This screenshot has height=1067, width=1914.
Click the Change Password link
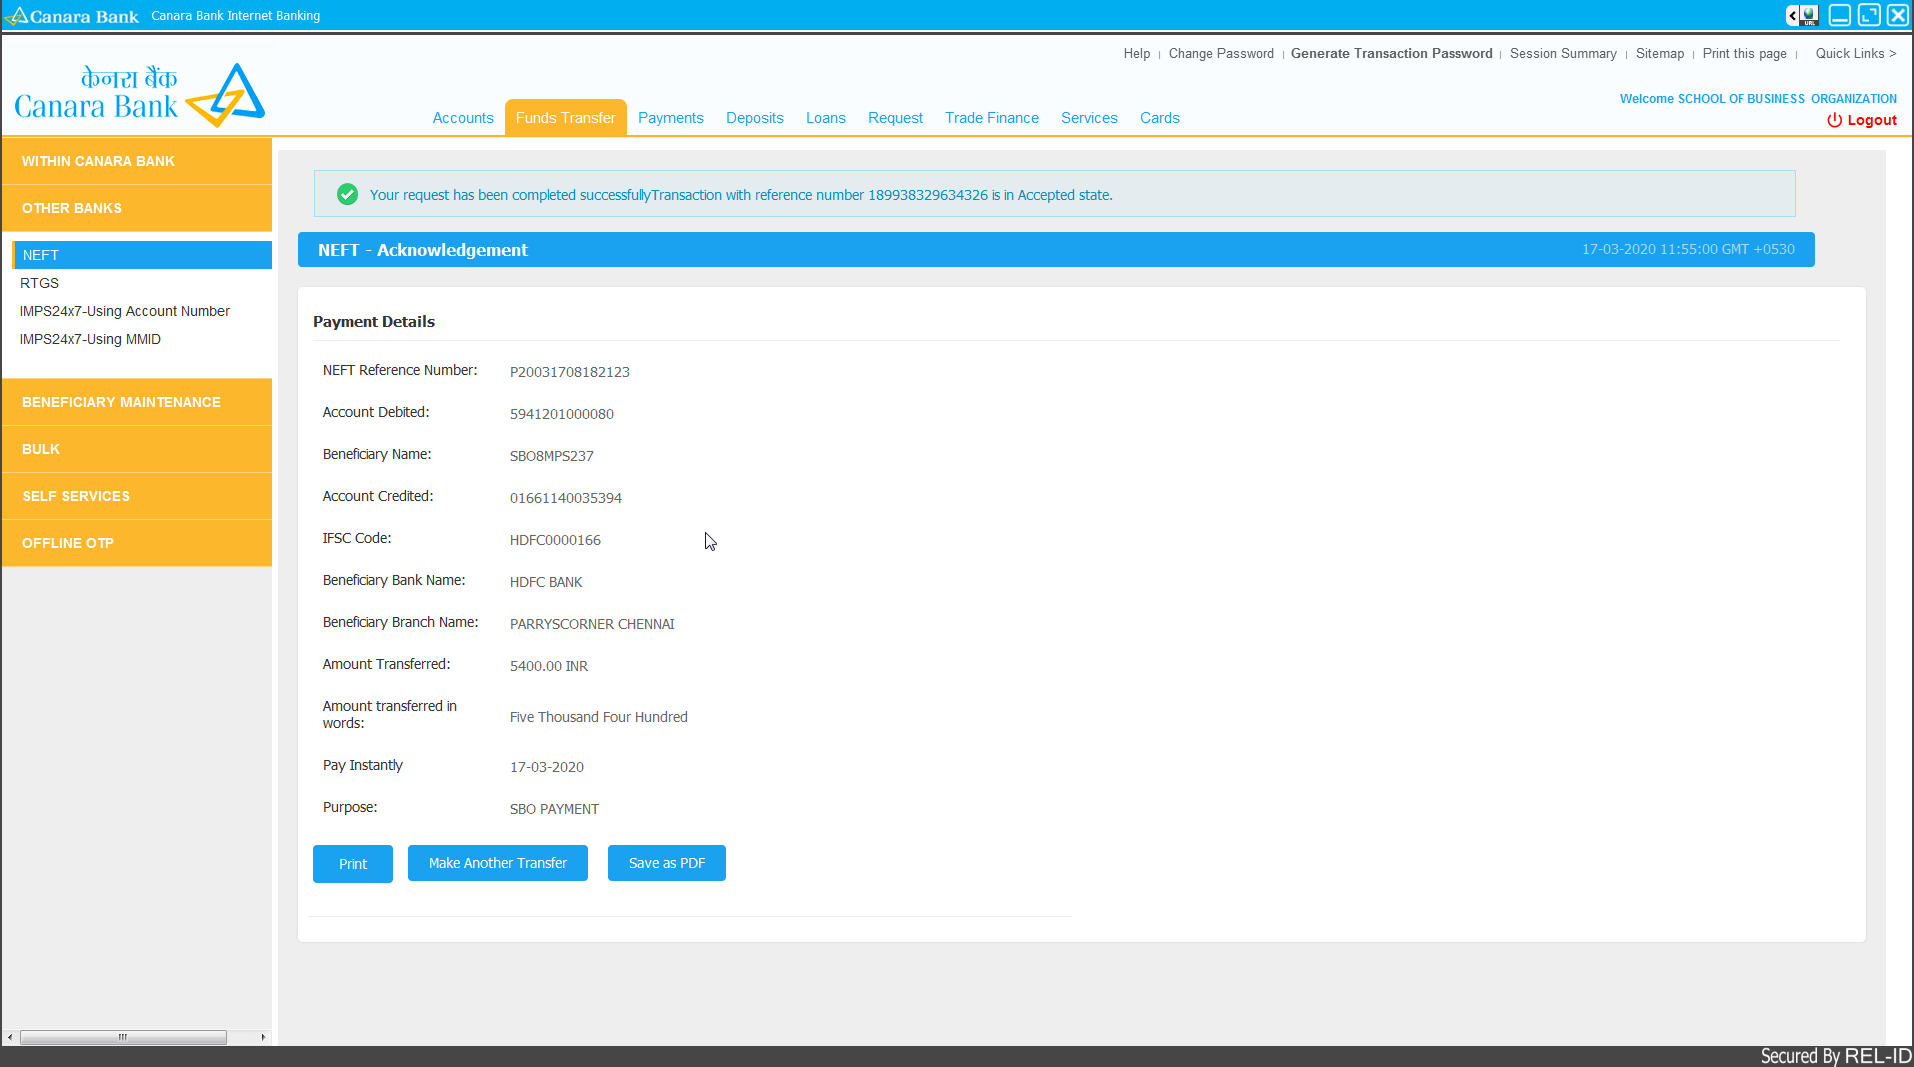point(1221,54)
